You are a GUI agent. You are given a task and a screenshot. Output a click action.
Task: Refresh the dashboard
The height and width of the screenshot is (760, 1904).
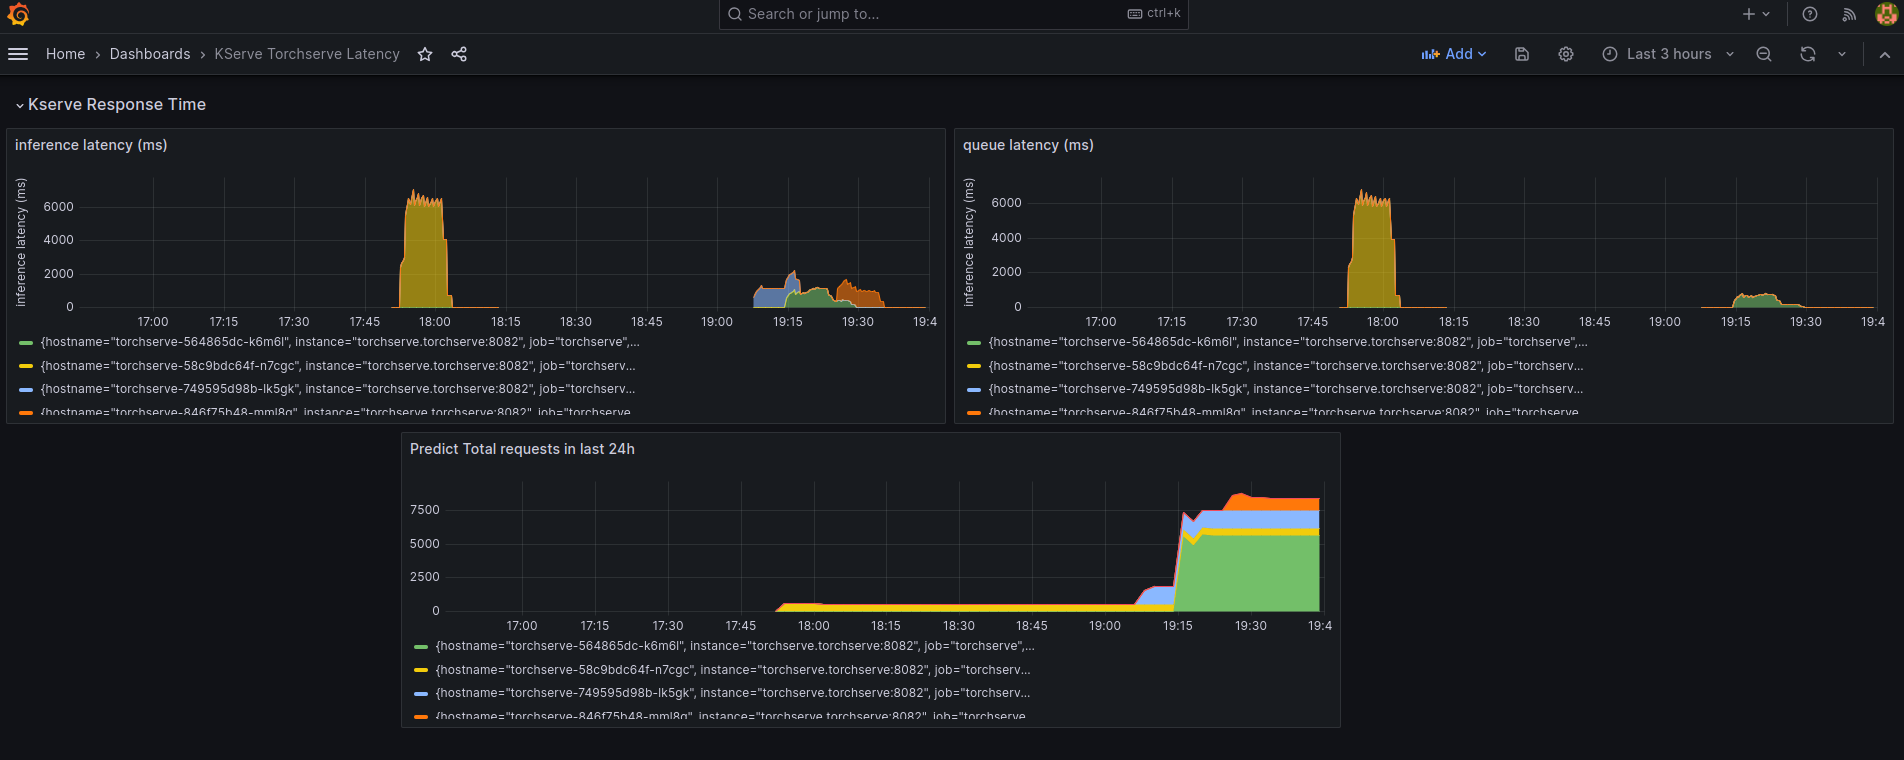pos(1808,54)
